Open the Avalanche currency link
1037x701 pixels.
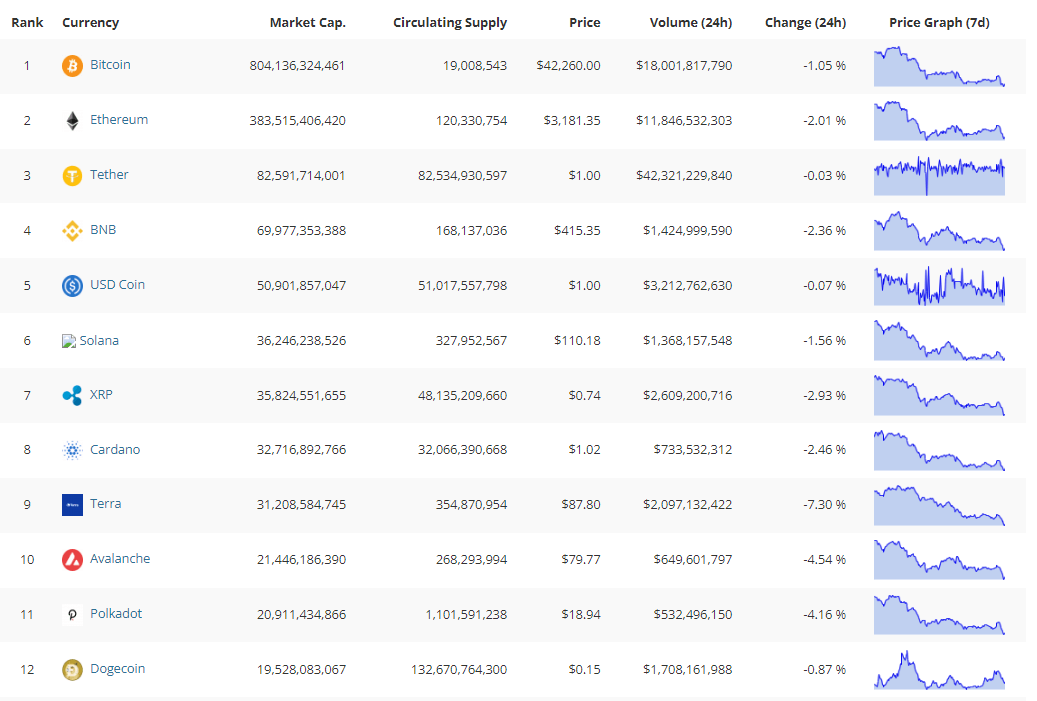point(120,558)
